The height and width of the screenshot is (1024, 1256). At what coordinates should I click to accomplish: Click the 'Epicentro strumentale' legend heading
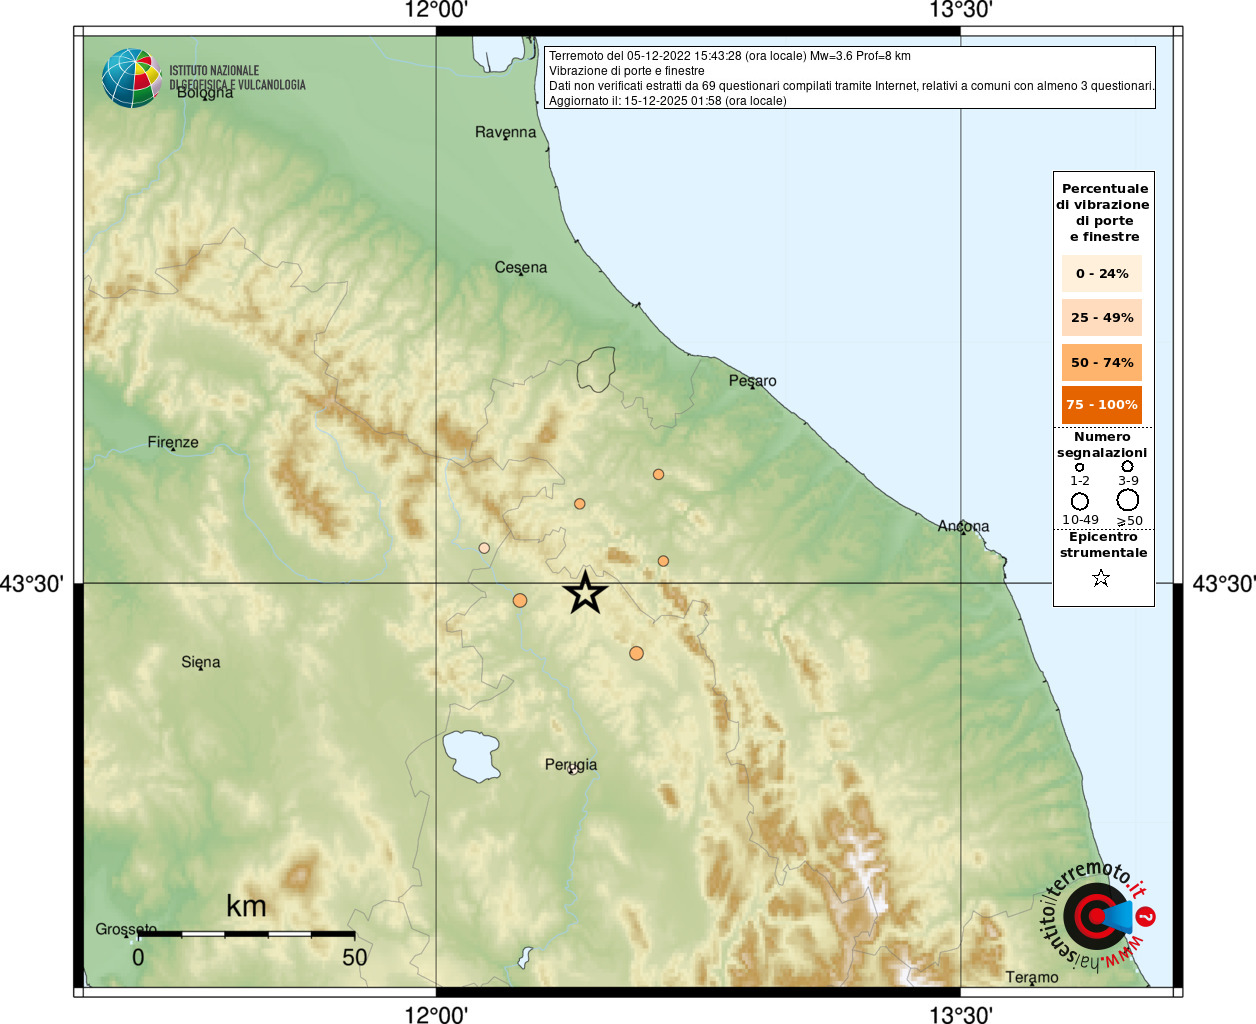[1103, 545]
